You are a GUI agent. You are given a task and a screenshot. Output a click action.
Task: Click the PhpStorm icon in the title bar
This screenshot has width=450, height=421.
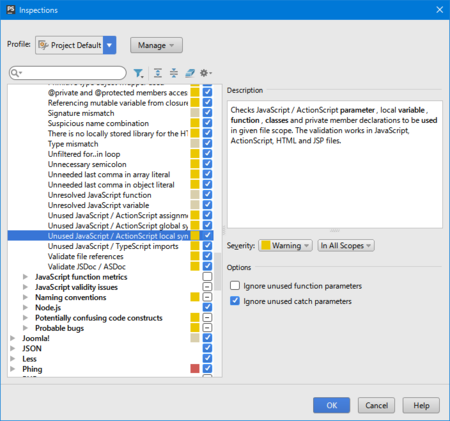click(x=11, y=10)
